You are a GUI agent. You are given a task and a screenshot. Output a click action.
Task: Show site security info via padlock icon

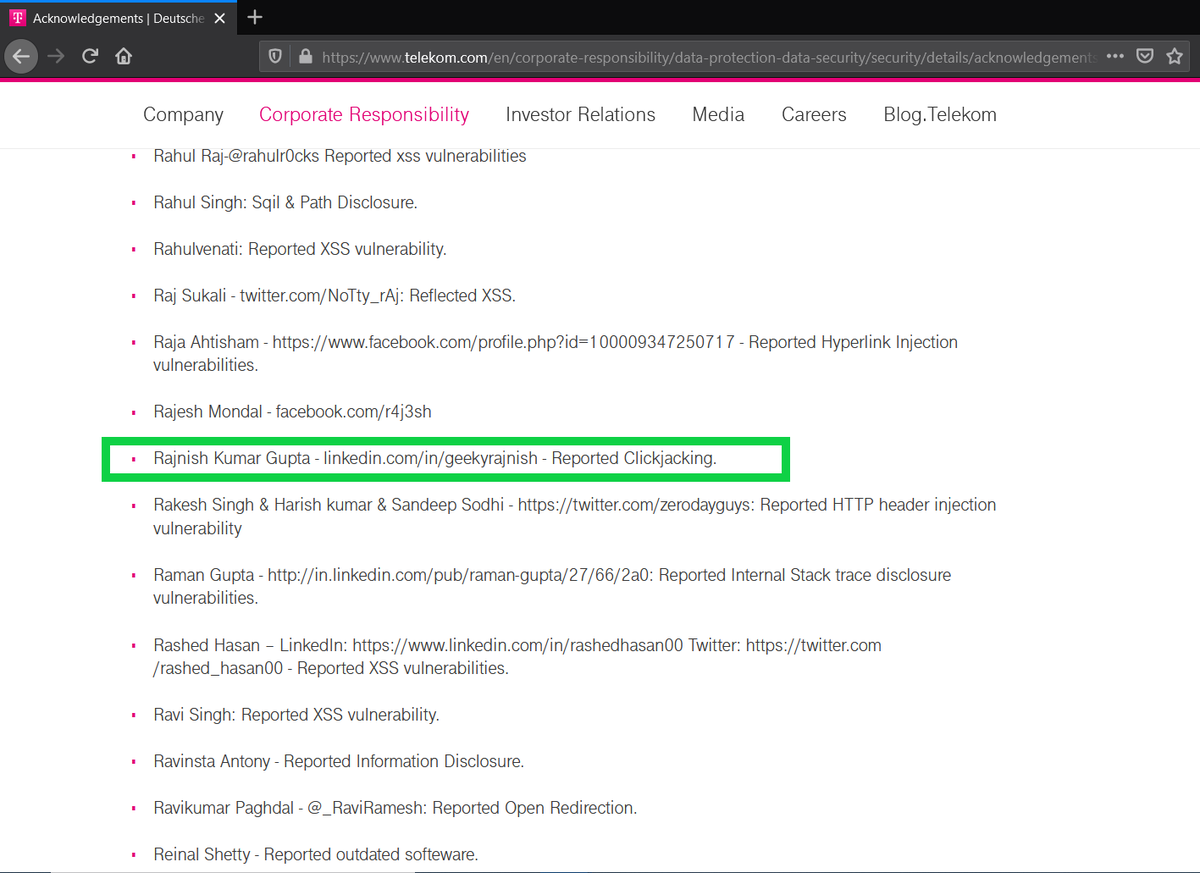pos(305,57)
